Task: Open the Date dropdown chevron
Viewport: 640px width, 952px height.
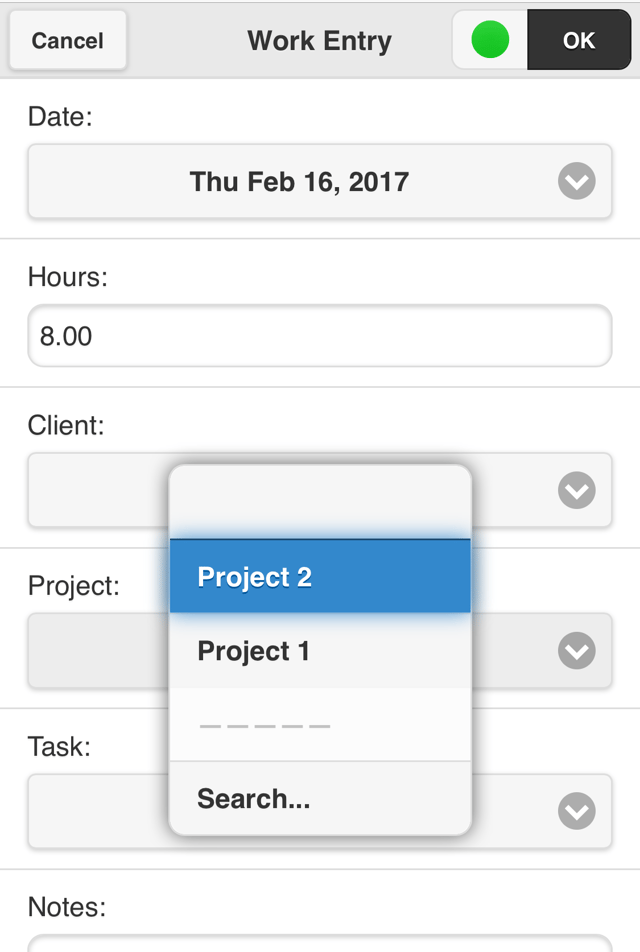Action: coord(576,182)
